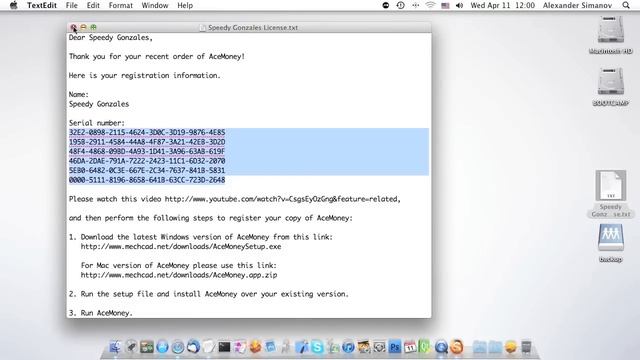This screenshot has height=360, width=640.
Task: Click the '2. Run the setup file' line
Action: (x=209, y=294)
